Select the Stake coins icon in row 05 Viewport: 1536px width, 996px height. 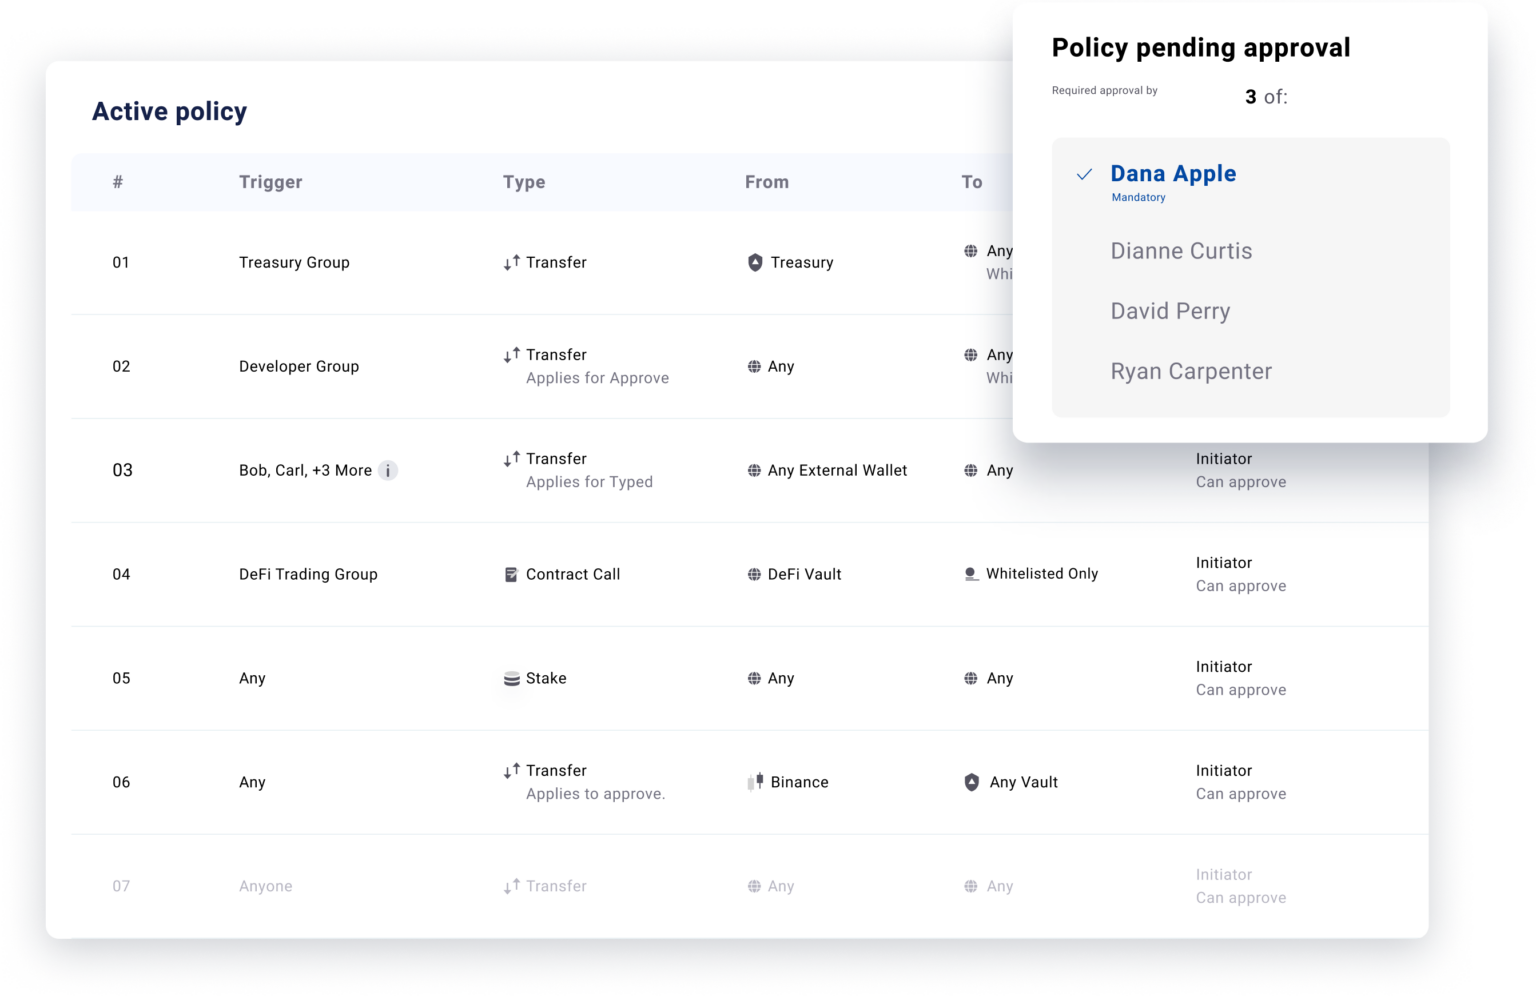point(510,678)
